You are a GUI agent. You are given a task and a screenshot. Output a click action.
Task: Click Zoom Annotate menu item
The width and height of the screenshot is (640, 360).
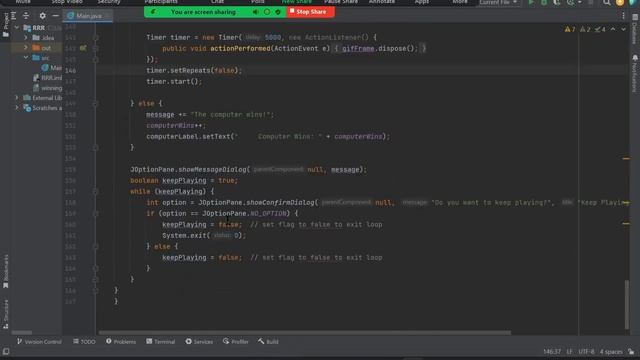(x=382, y=2)
